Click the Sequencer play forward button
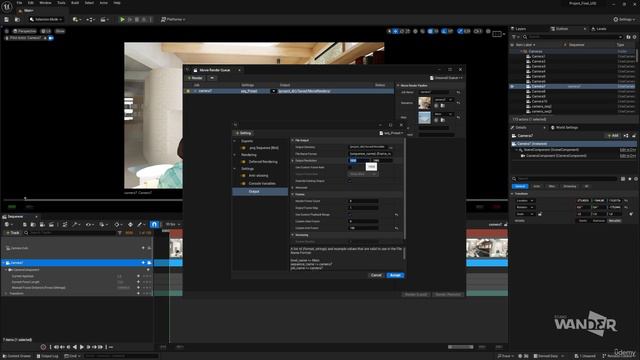 click(x=82, y=347)
